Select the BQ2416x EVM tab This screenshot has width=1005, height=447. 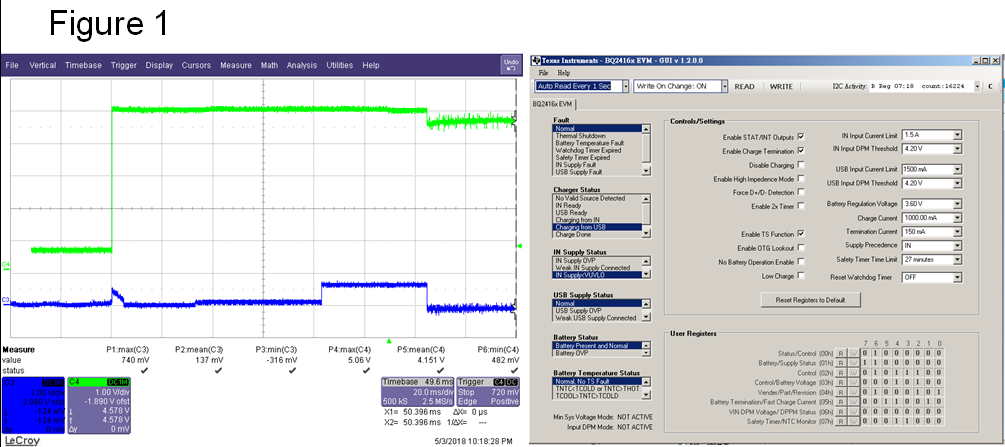click(554, 104)
